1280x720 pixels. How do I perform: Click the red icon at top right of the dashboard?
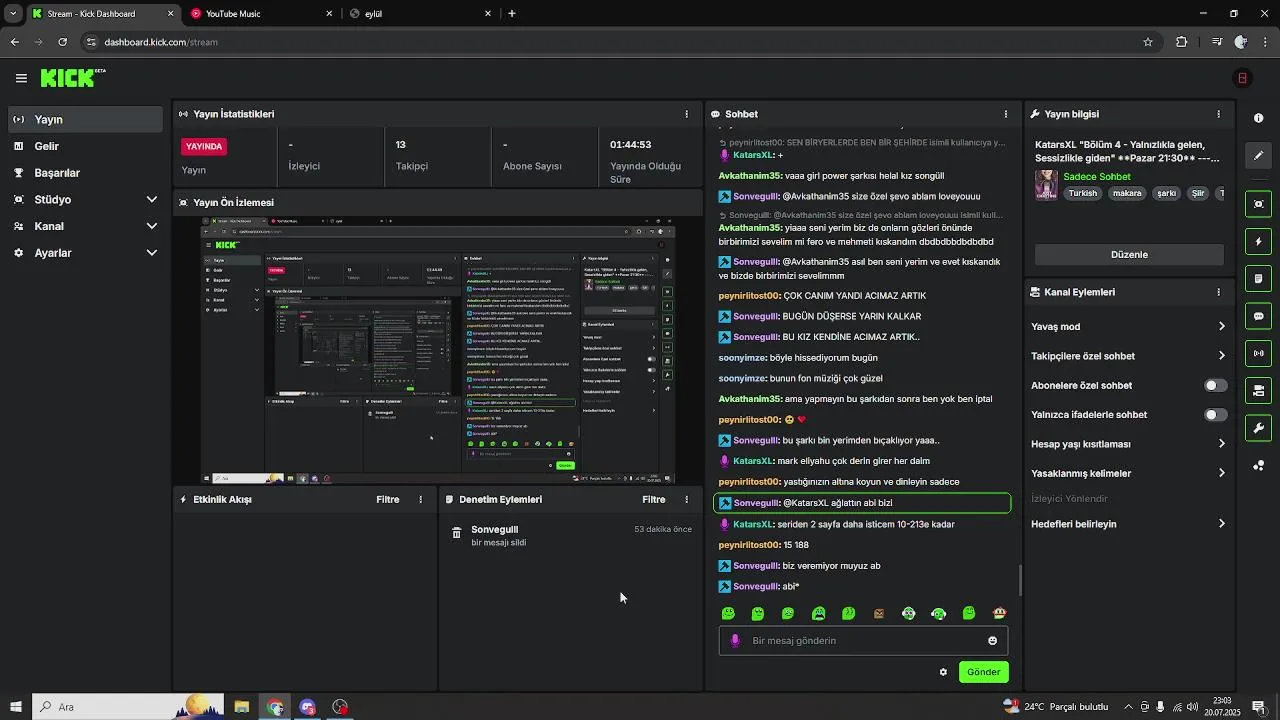click(1242, 78)
